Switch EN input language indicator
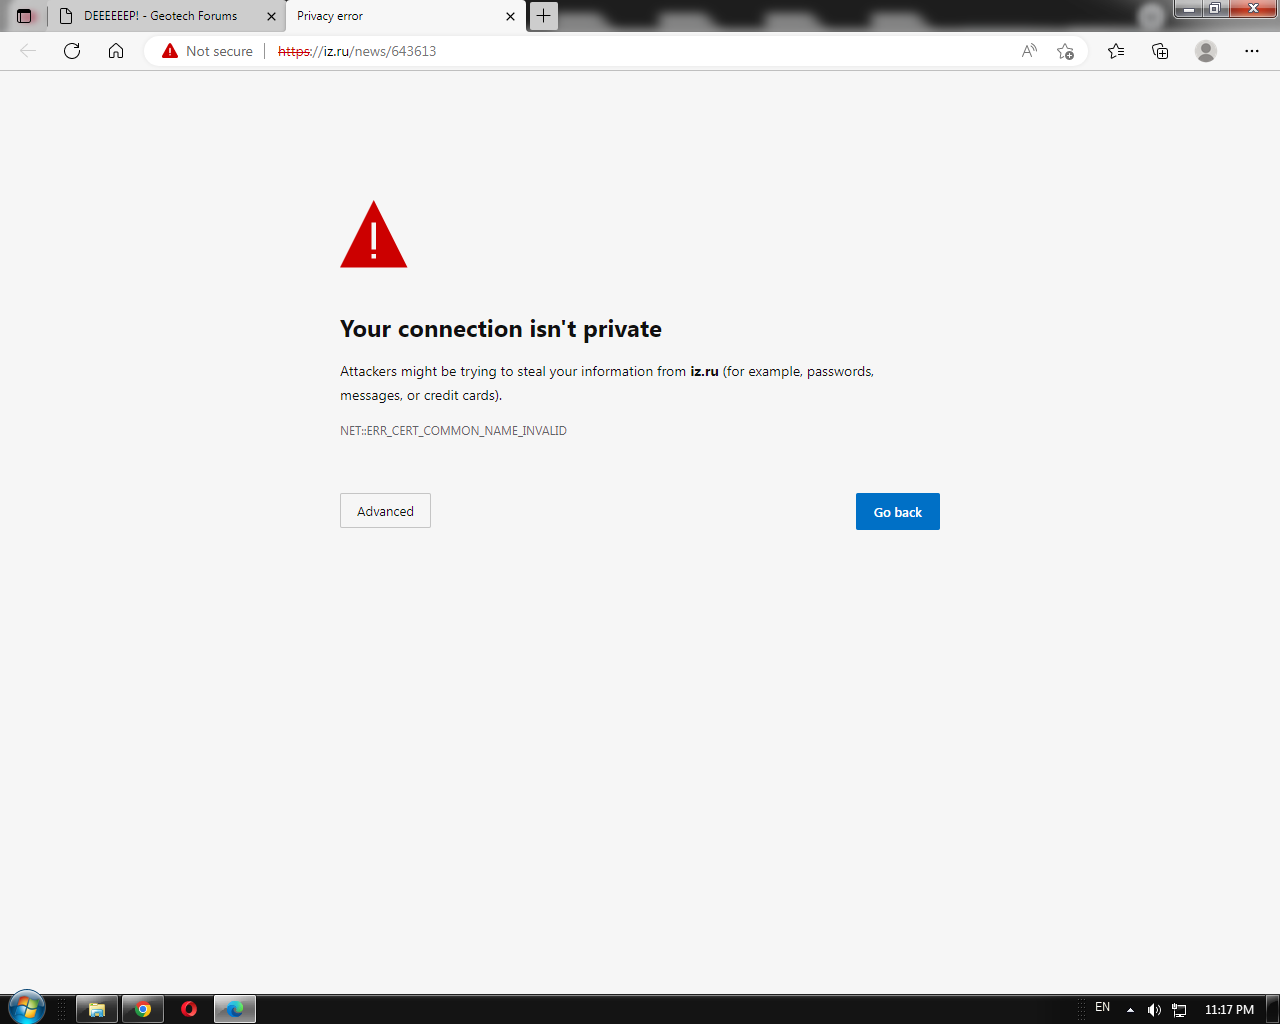Viewport: 1280px width, 1024px height. (1103, 1007)
